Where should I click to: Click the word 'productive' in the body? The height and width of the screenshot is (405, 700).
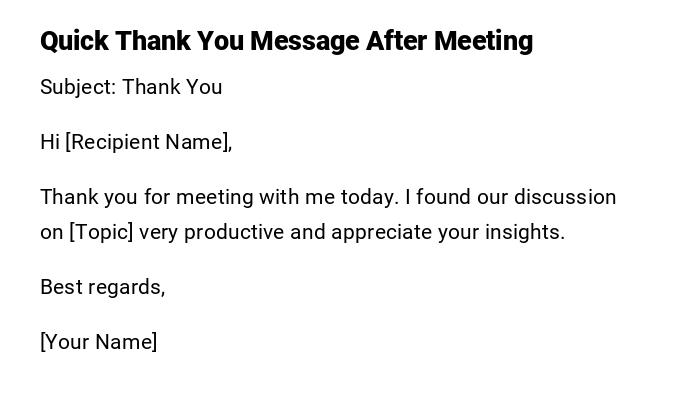(234, 233)
